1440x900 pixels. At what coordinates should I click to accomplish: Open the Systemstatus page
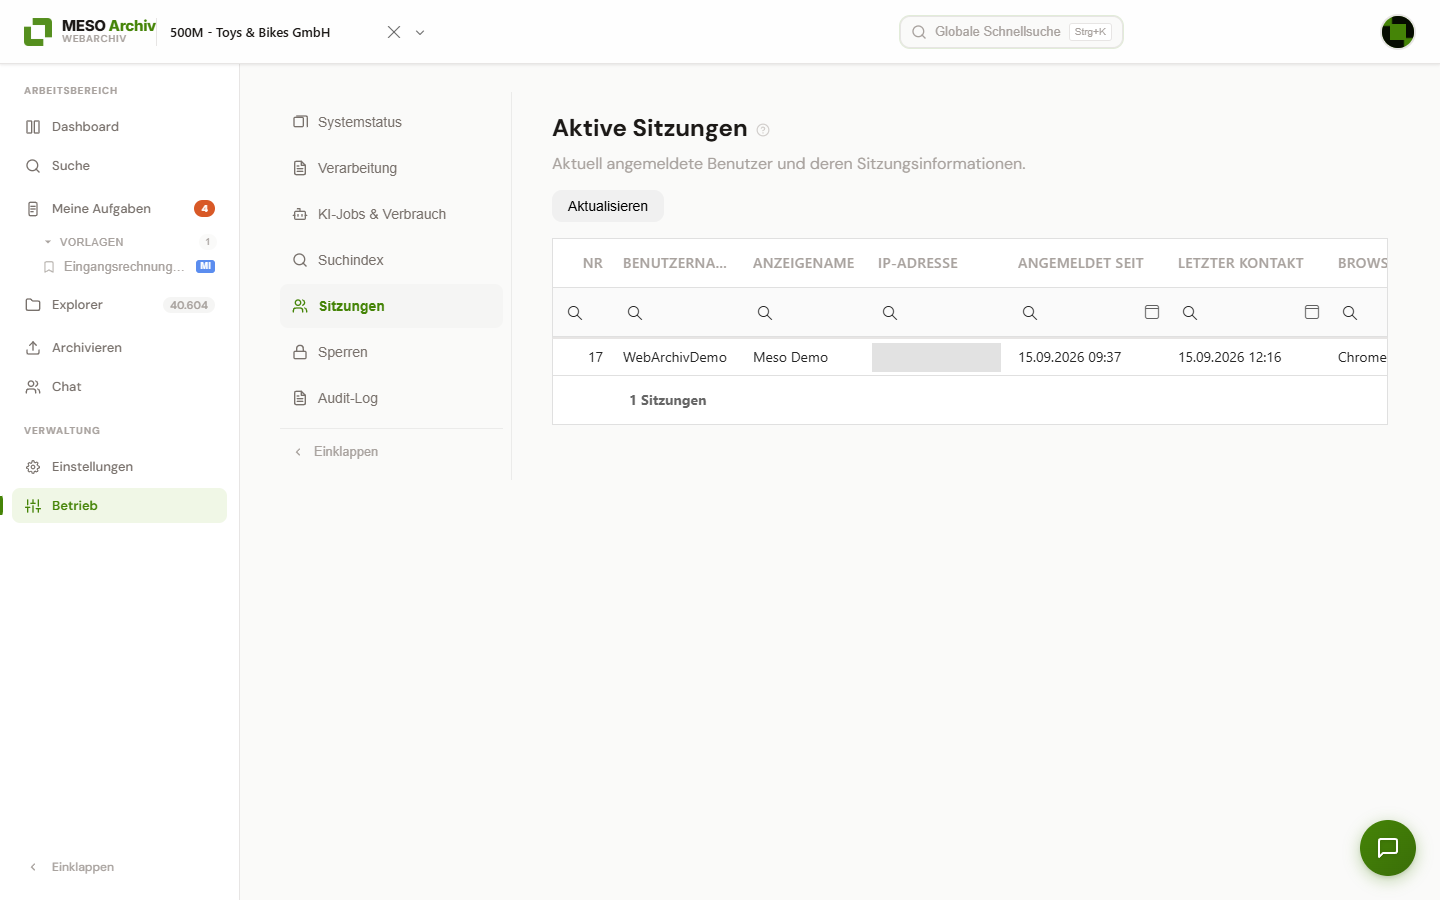coord(391,122)
